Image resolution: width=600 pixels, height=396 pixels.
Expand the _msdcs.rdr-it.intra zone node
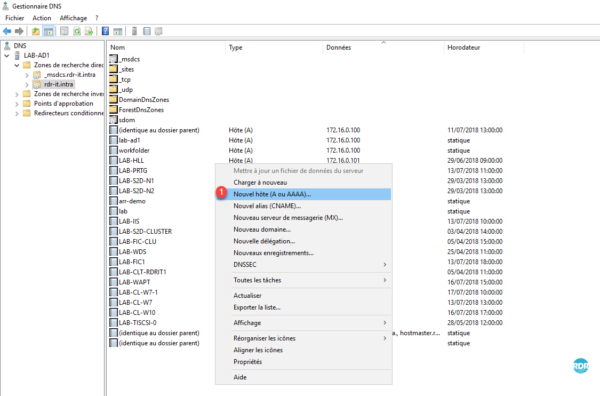(x=27, y=75)
